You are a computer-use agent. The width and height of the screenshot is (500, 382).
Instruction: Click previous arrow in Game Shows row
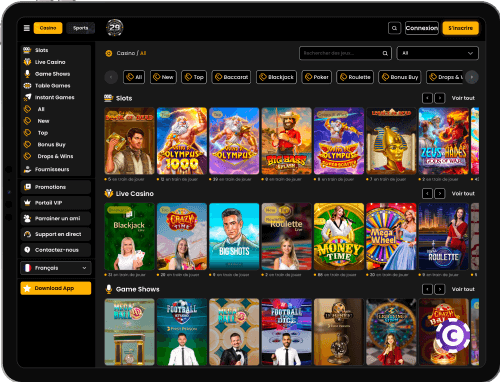[427, 289]
